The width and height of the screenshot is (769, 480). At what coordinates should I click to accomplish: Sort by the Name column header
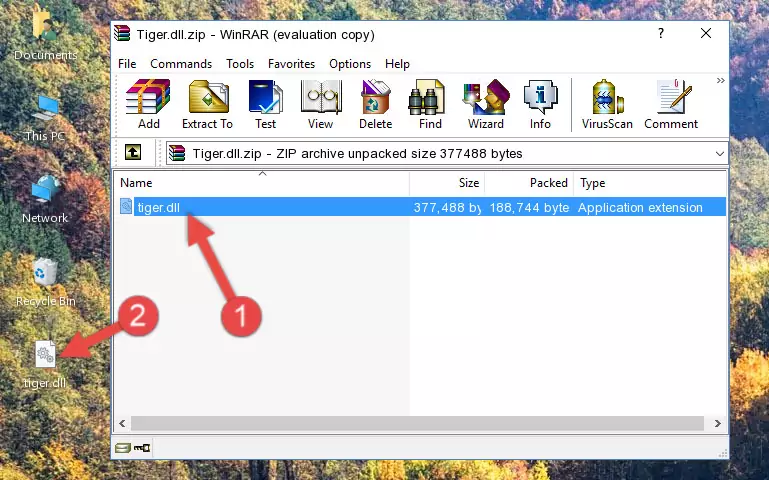pos(262,183)
